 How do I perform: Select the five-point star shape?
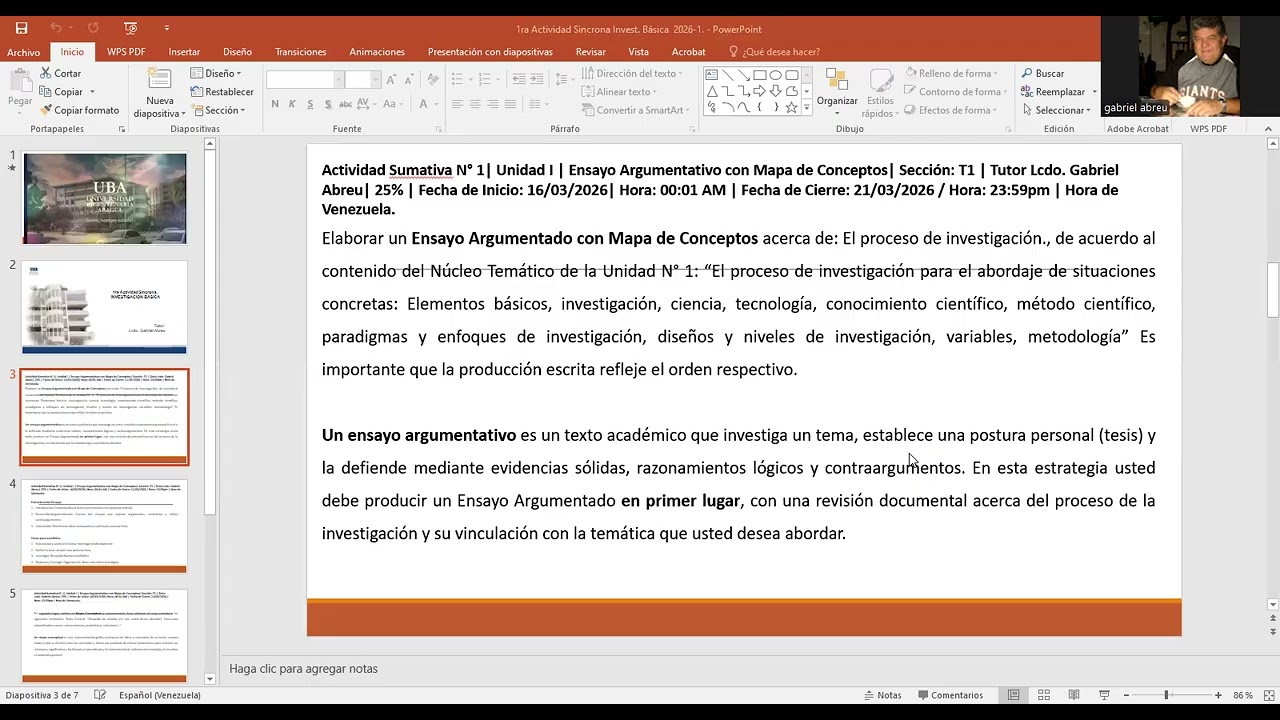pyautogui.click(x=792, y=106)
